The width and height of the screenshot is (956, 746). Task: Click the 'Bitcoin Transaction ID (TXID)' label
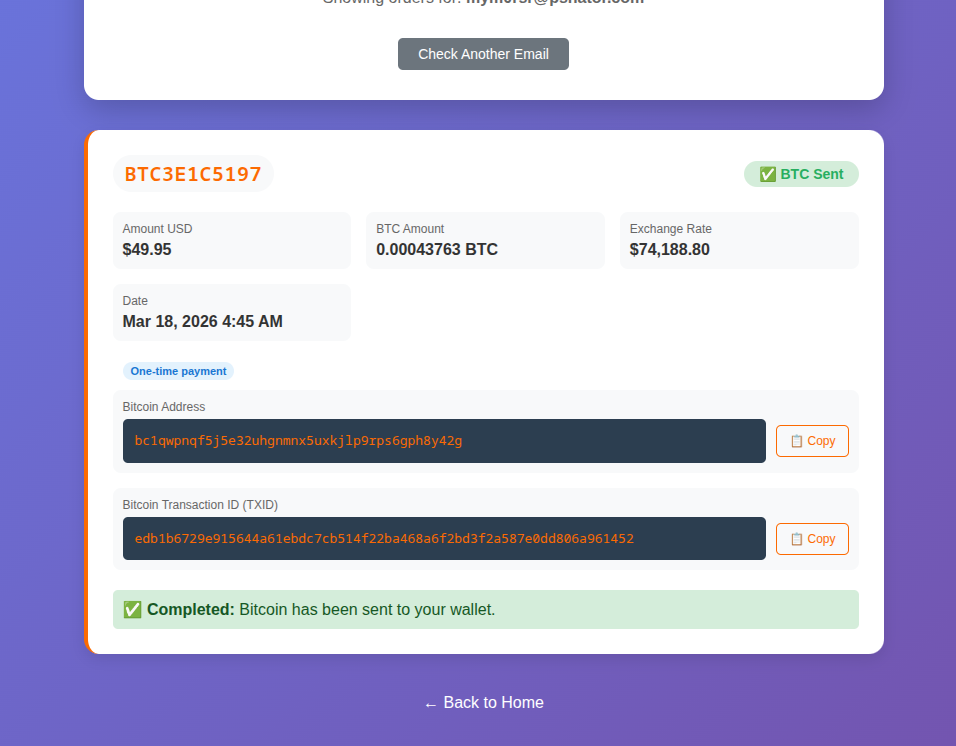coord(200,505)
